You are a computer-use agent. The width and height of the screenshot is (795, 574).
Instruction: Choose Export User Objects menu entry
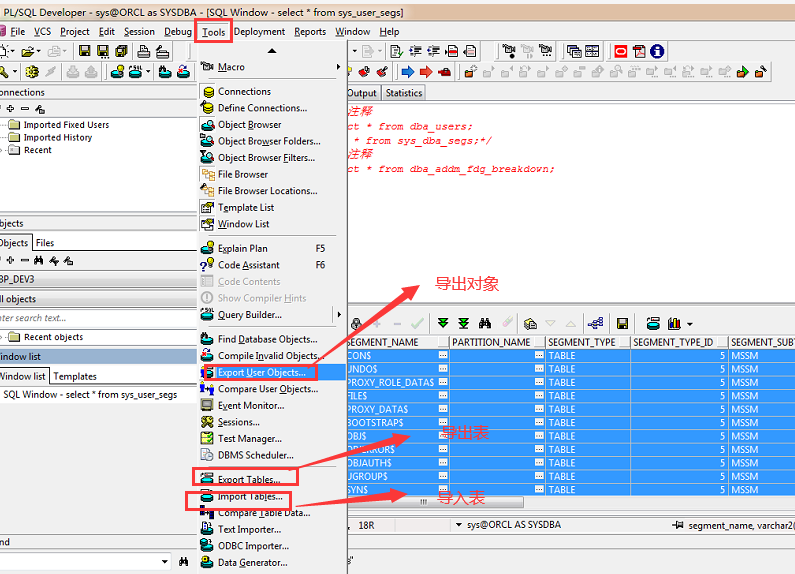click(x=261, y=372)
